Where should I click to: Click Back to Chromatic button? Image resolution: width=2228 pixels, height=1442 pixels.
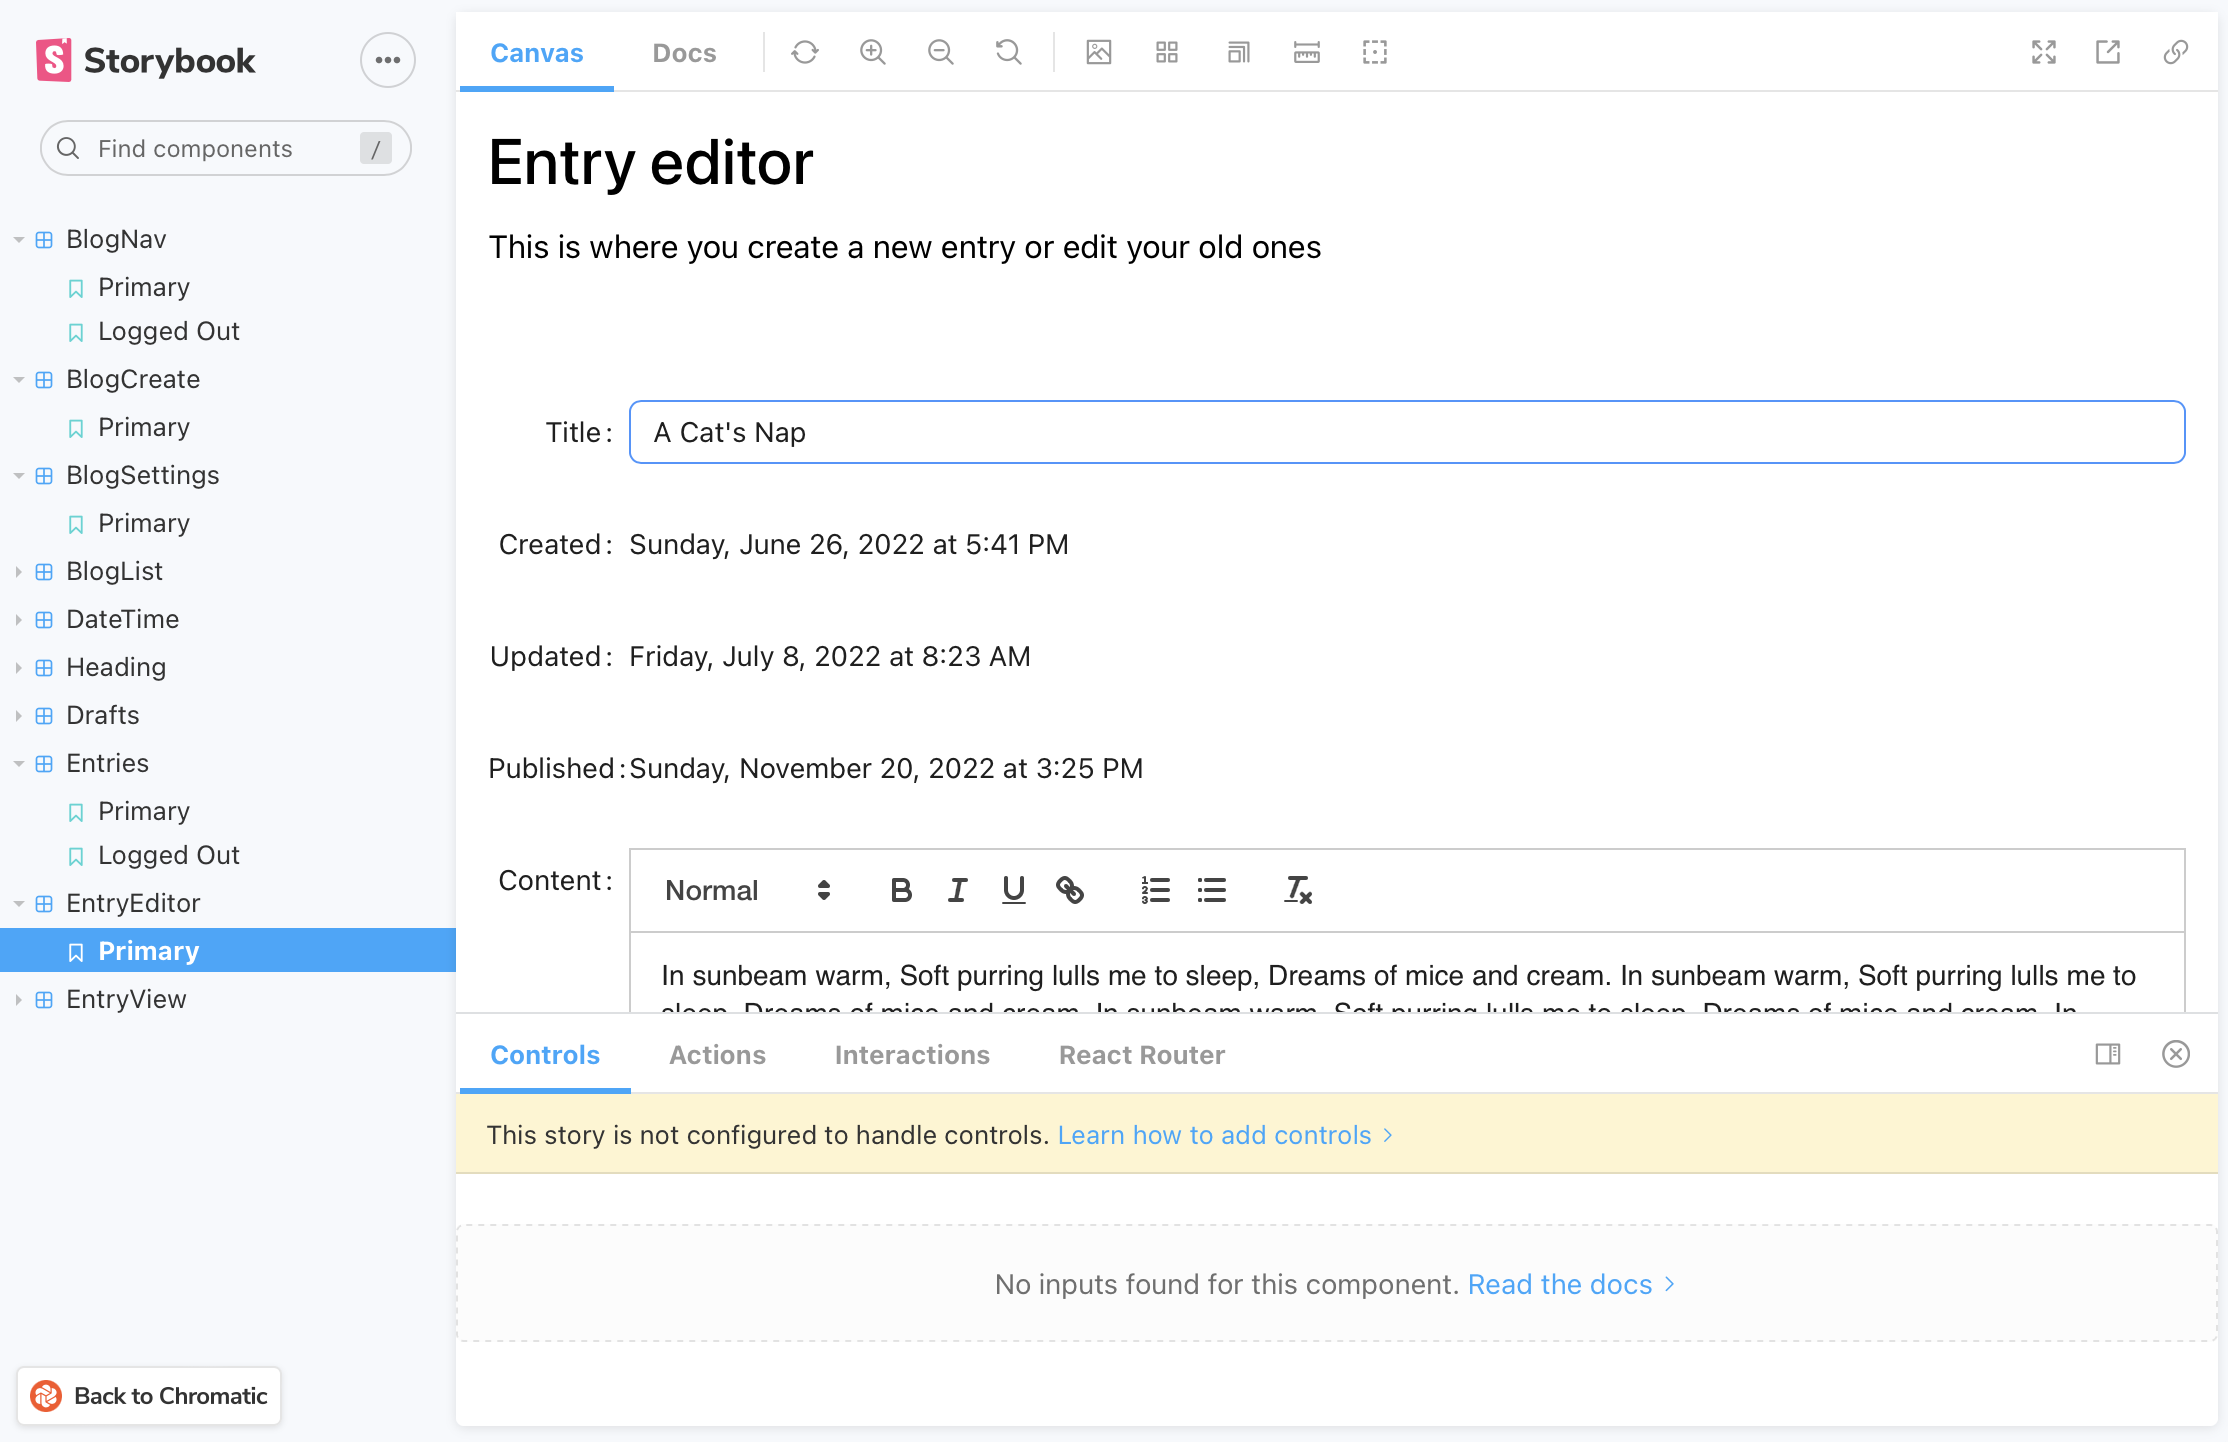tap(149, 1396)
